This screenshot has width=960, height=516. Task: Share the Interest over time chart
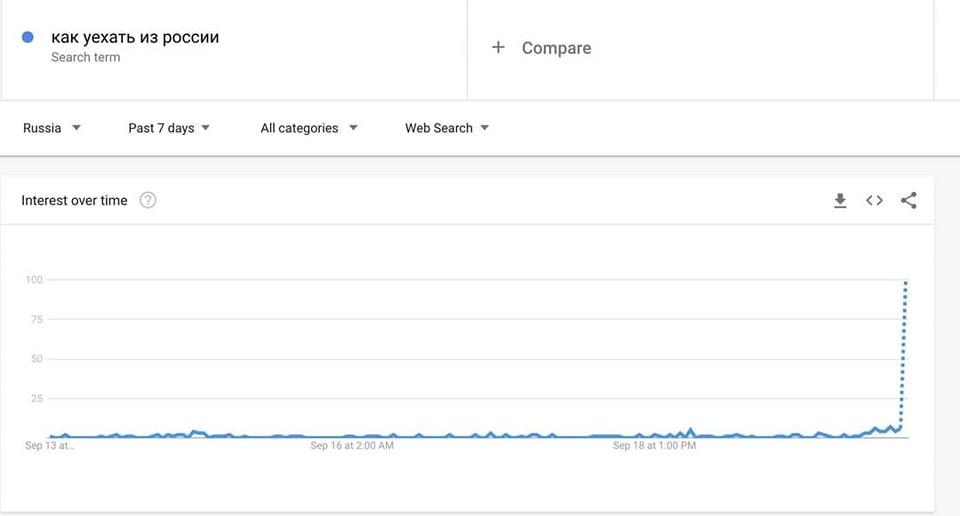909,200
